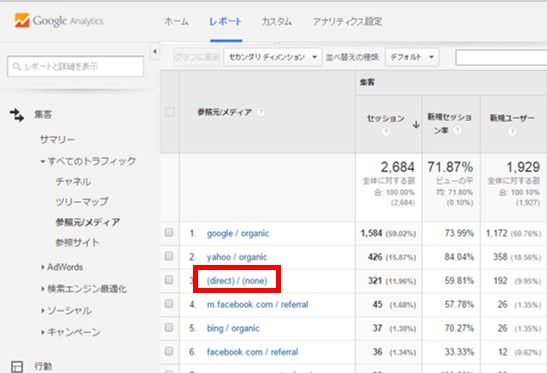Open the m.facebook.com / referral link

[x=257, y=305]
